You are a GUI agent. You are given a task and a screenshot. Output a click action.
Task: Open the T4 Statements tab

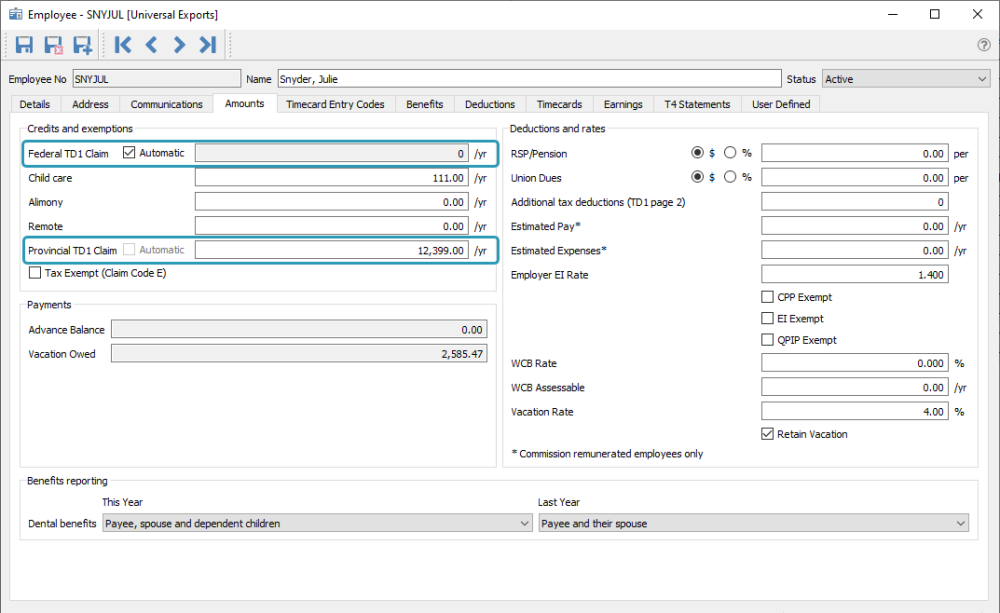point(697,104)
